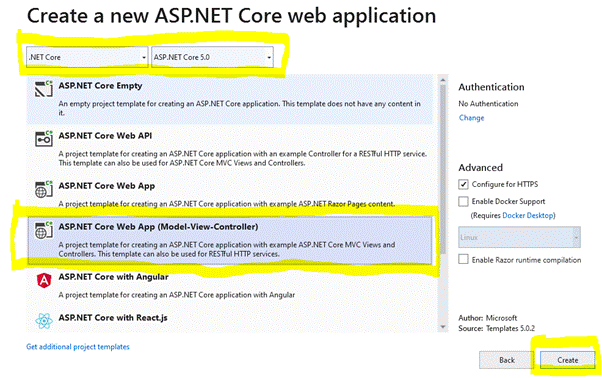Click the ASP.NET Core Web API template icon
The height and width of the screenshot is (378, 602).
pyautogui.click(x=44, y=139)
